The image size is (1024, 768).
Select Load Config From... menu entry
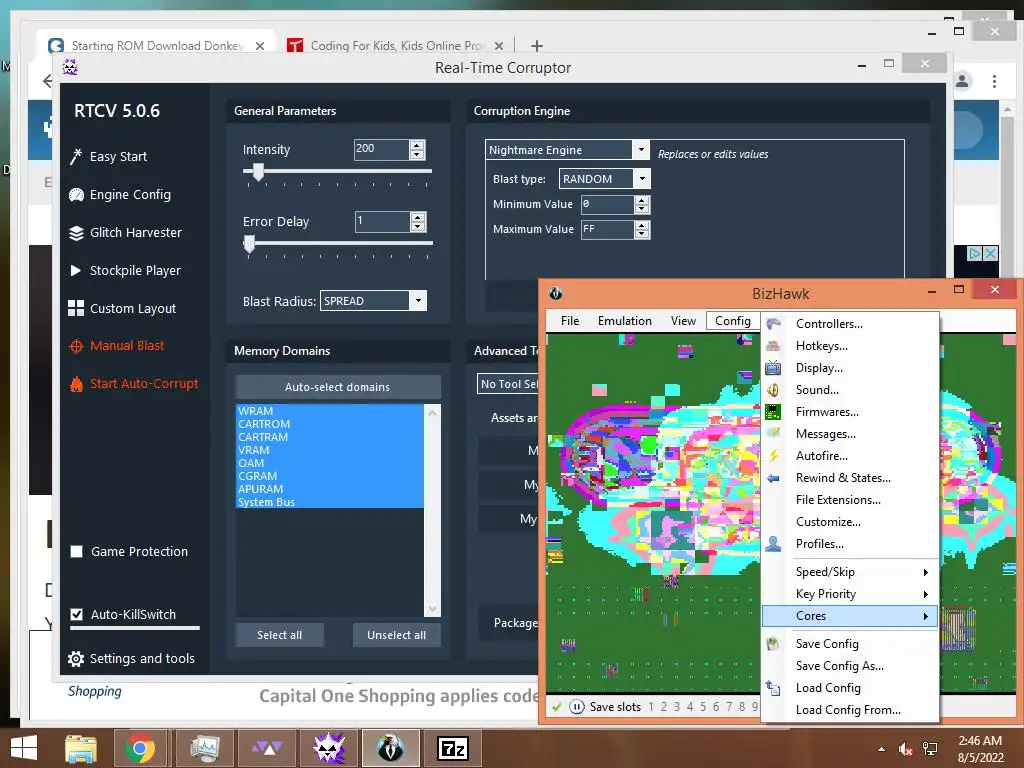850,710
